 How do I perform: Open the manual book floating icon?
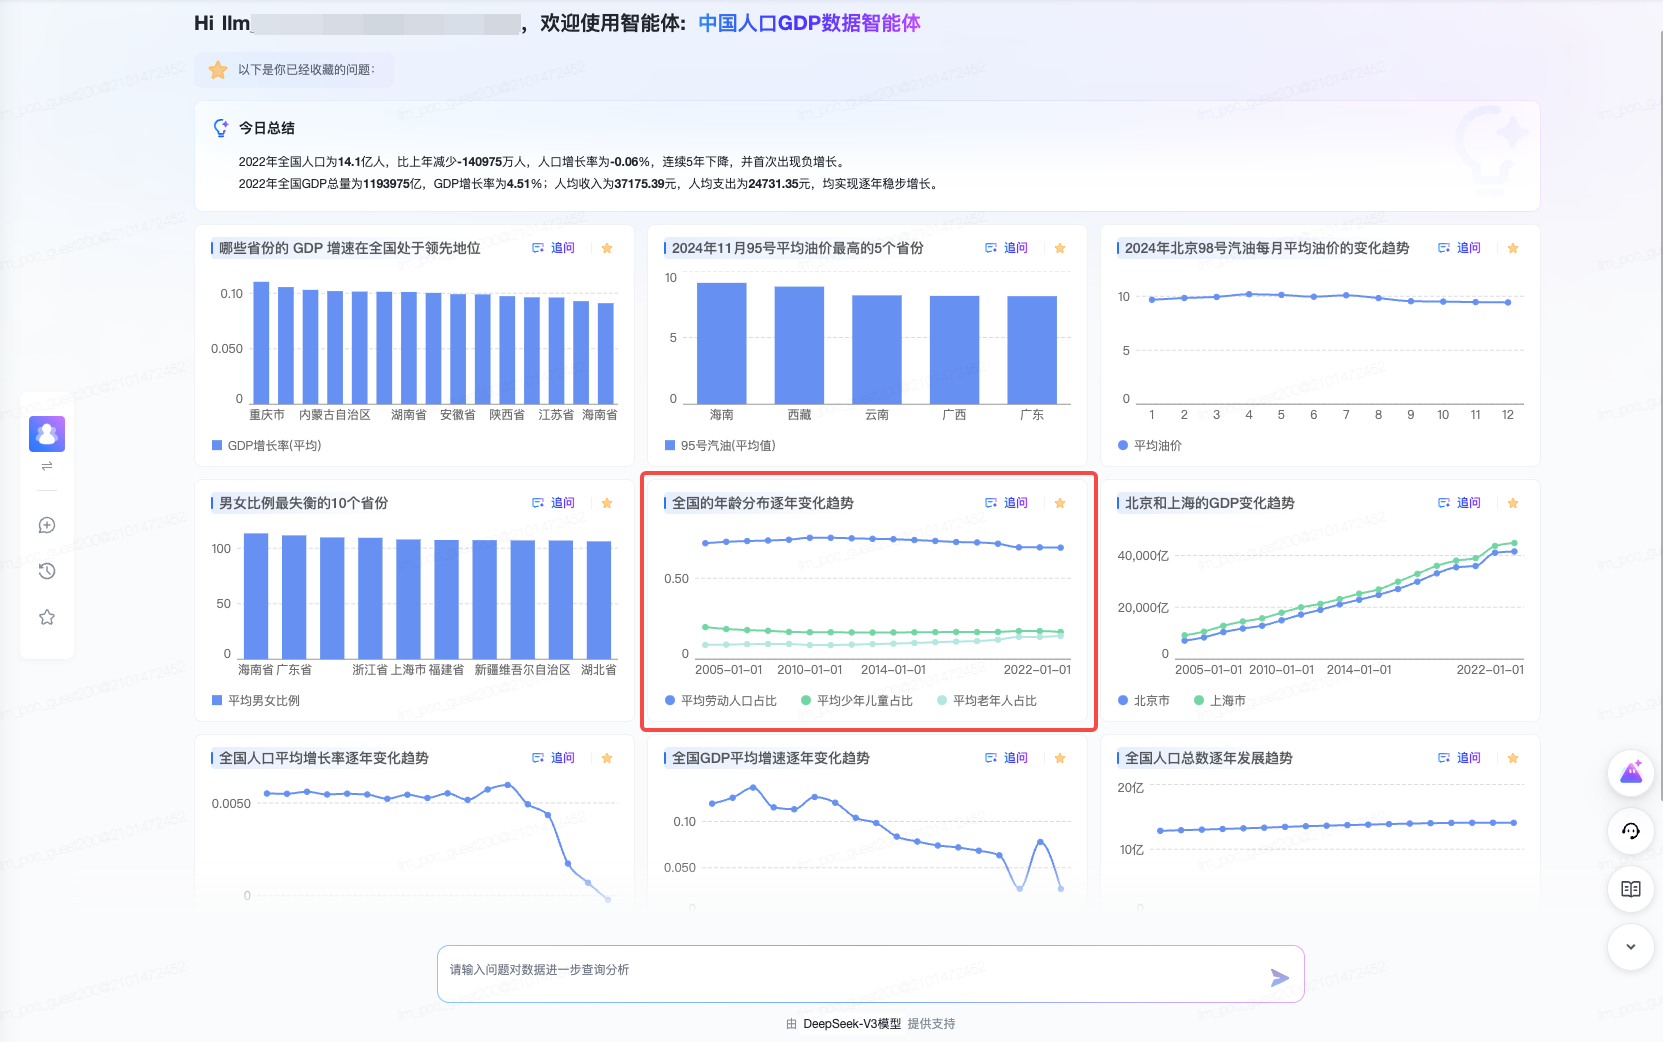(1631, 889)
